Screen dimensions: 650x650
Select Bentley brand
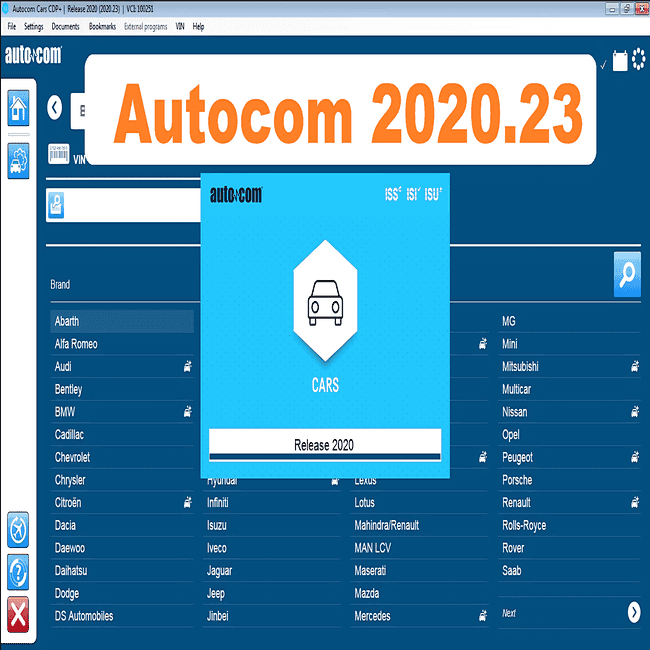pos(122,389)
